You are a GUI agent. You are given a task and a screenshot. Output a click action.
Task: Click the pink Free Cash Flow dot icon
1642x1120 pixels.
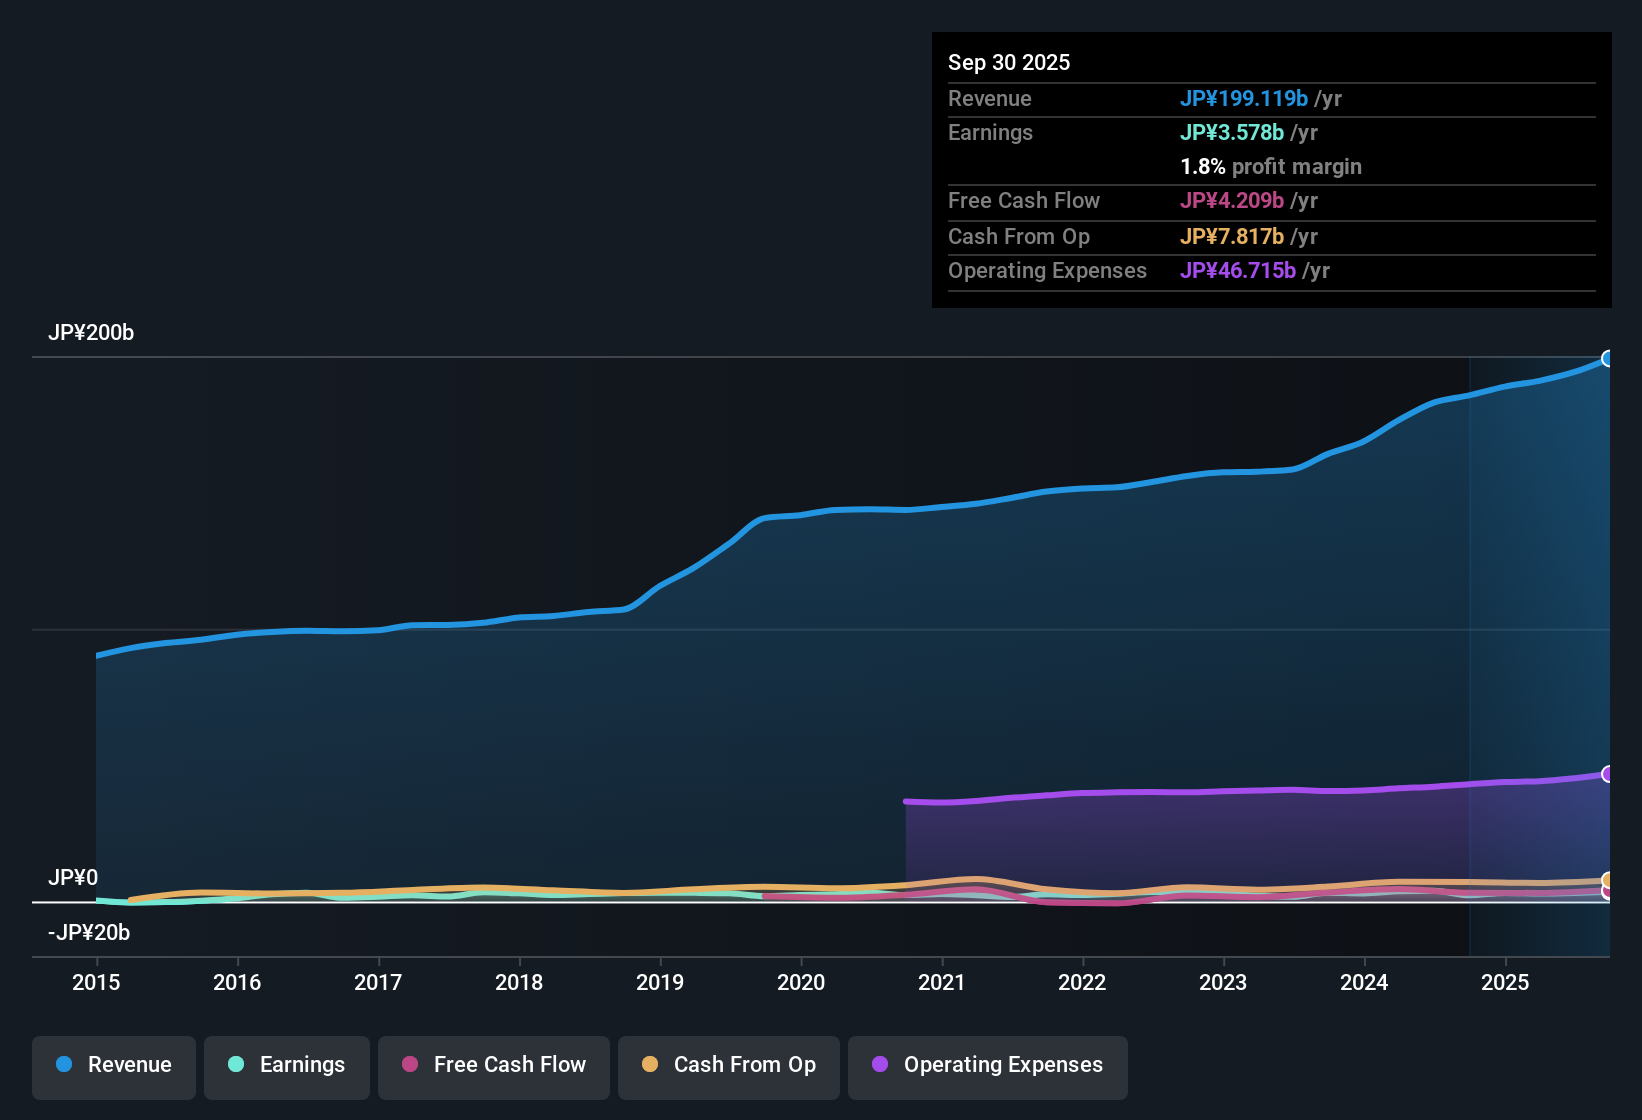[410, 1065]
